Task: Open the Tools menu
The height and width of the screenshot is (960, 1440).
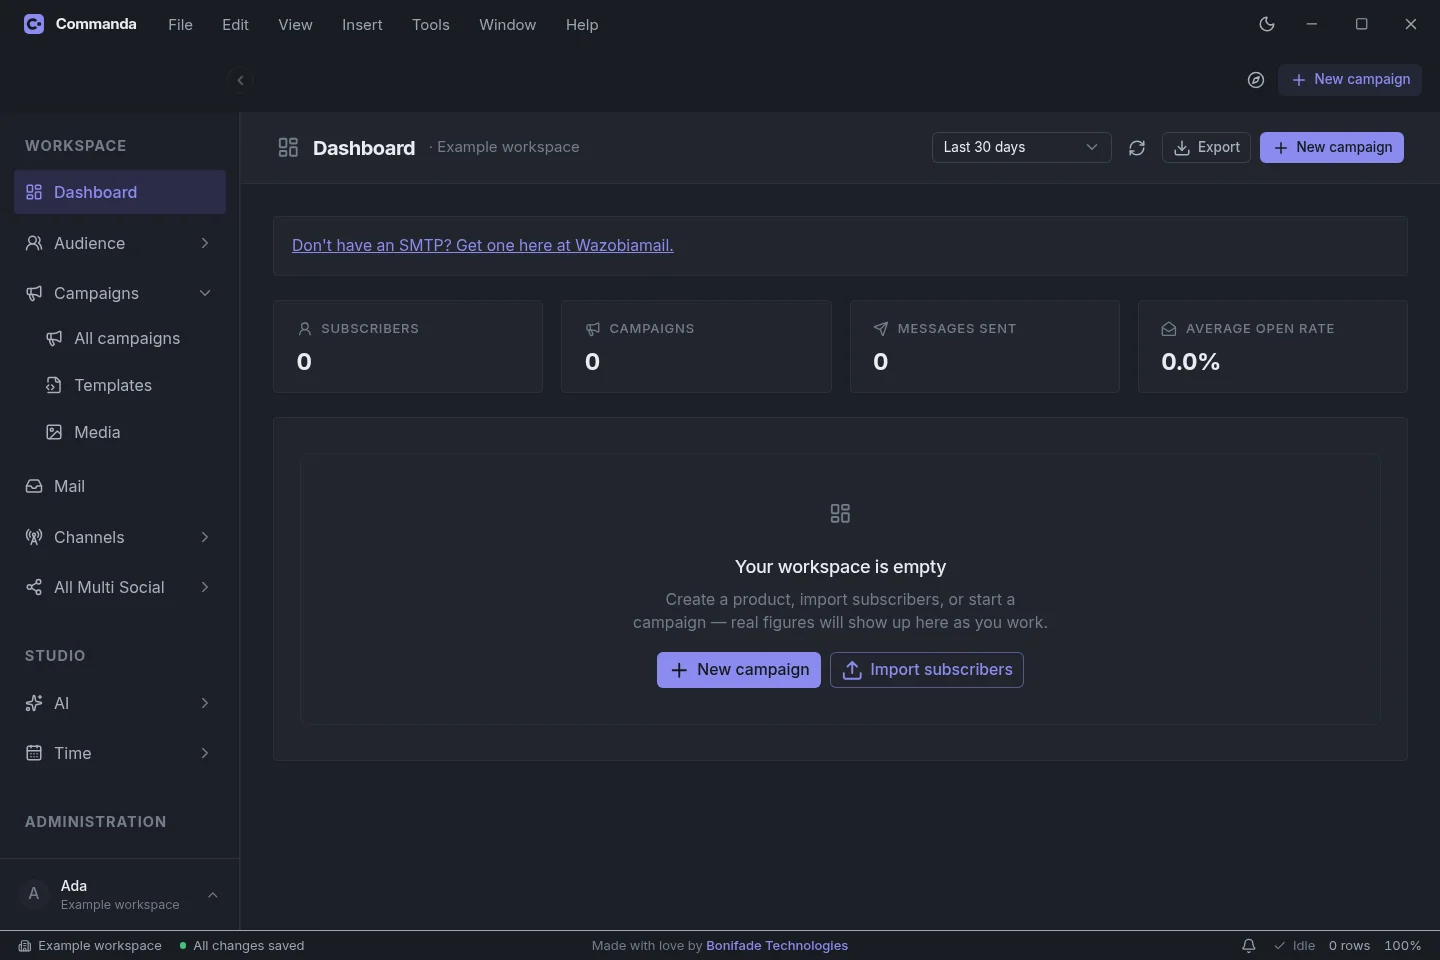Action: tap(431, 25)
